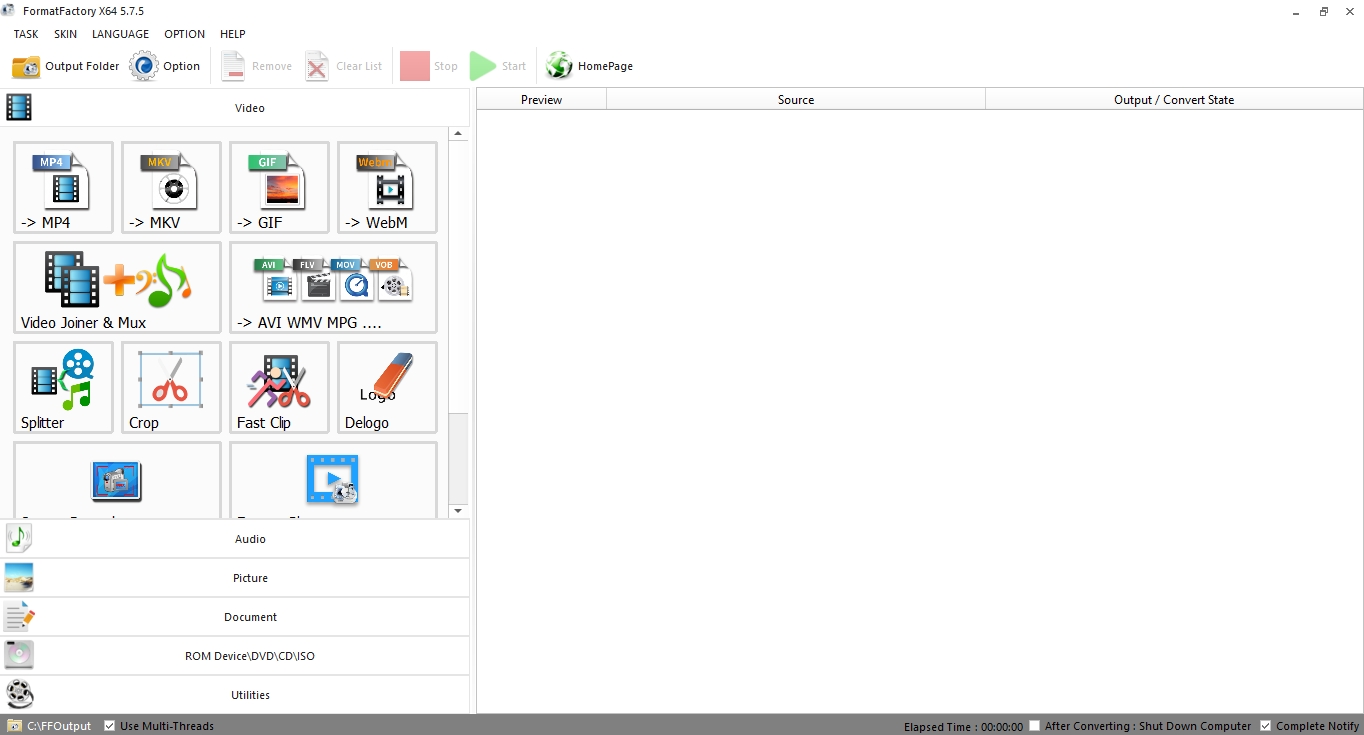Open the HELP menu
This screenshot has width=1364, height=735.
tap(233, 34)
